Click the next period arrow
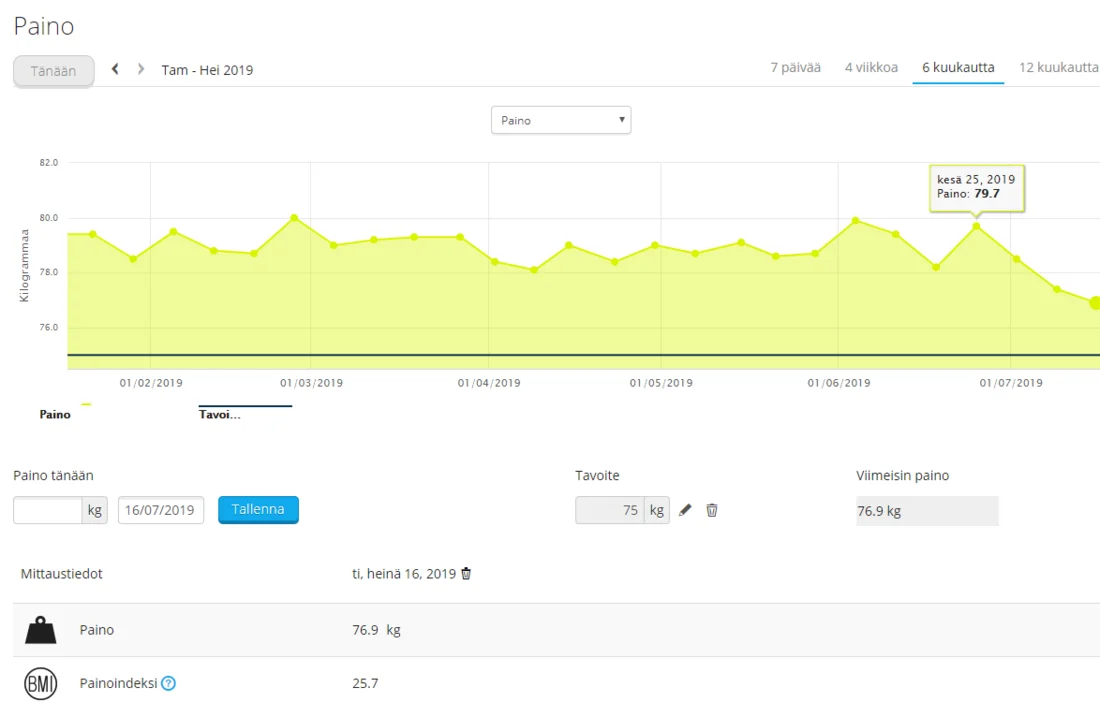 pyautogui.click(x=141, y=69)
